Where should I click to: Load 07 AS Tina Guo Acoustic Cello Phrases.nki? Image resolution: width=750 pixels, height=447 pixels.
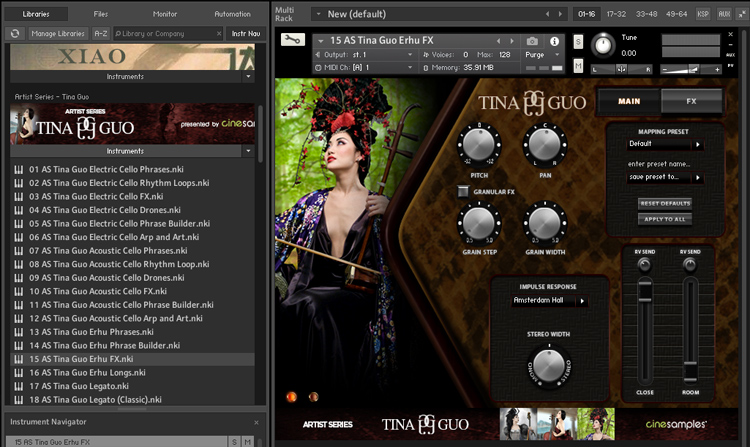(132, 251)
